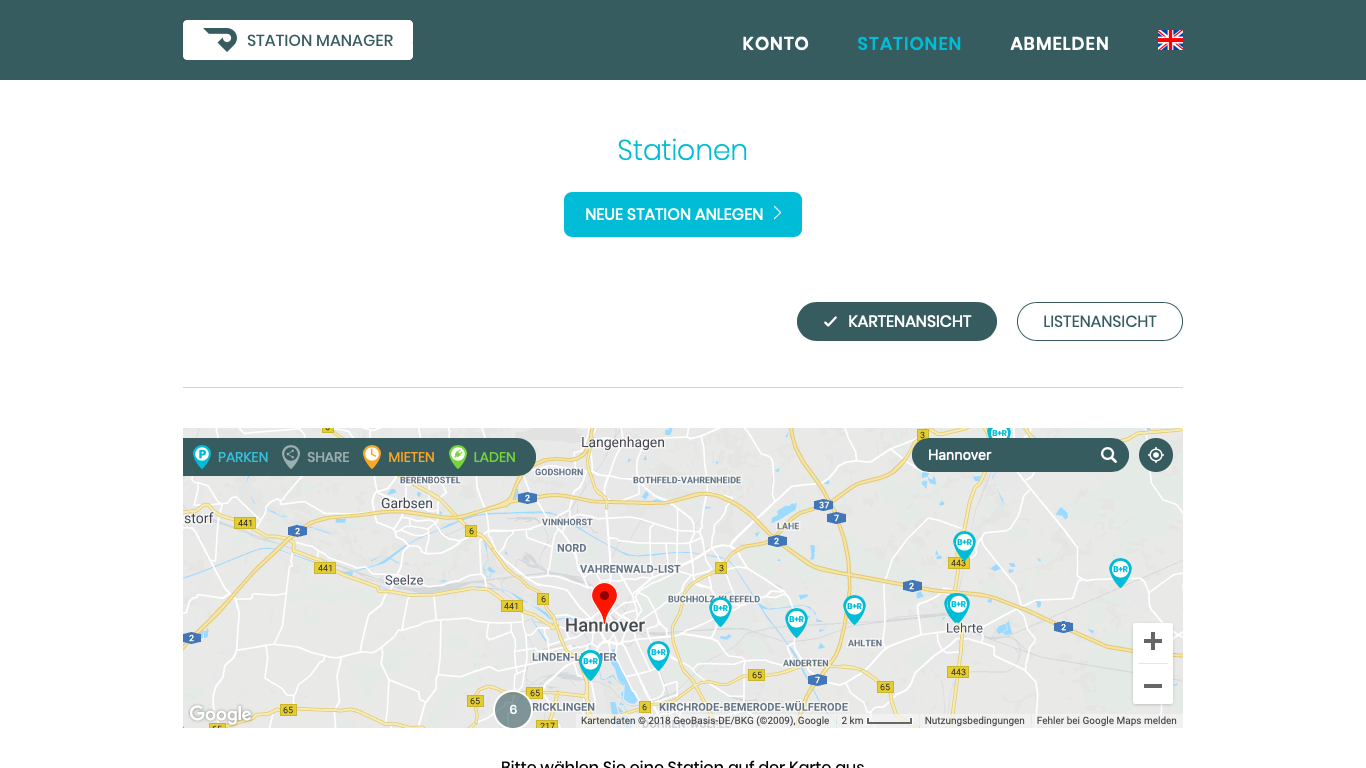The image size is (1366, 768).
Task: Click the zoom out minus icon
Action: pyautogui.click(x=1153, y=686)
